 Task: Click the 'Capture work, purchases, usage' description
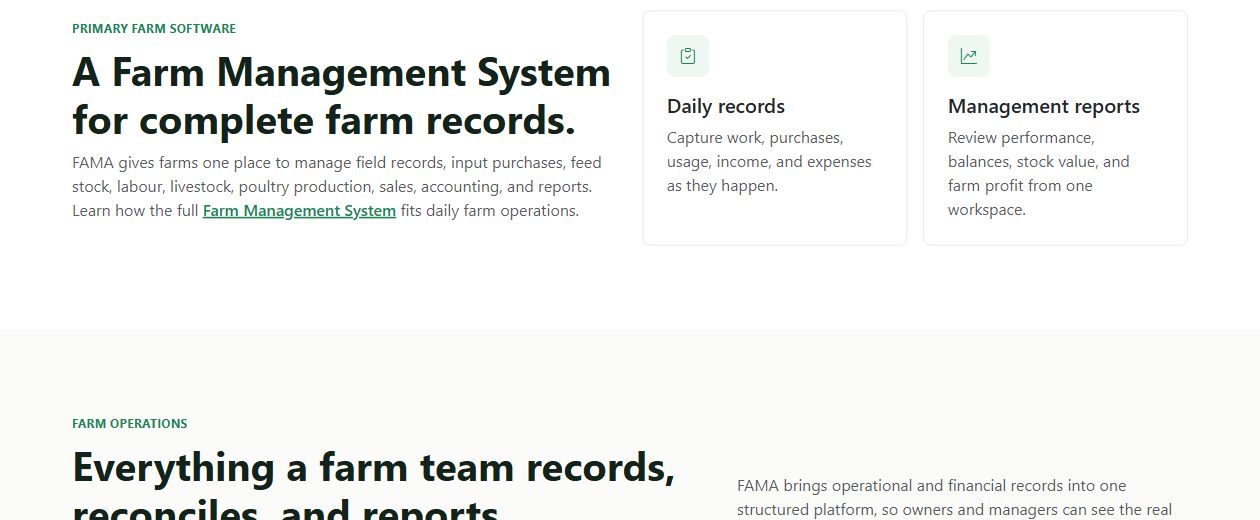769,162
